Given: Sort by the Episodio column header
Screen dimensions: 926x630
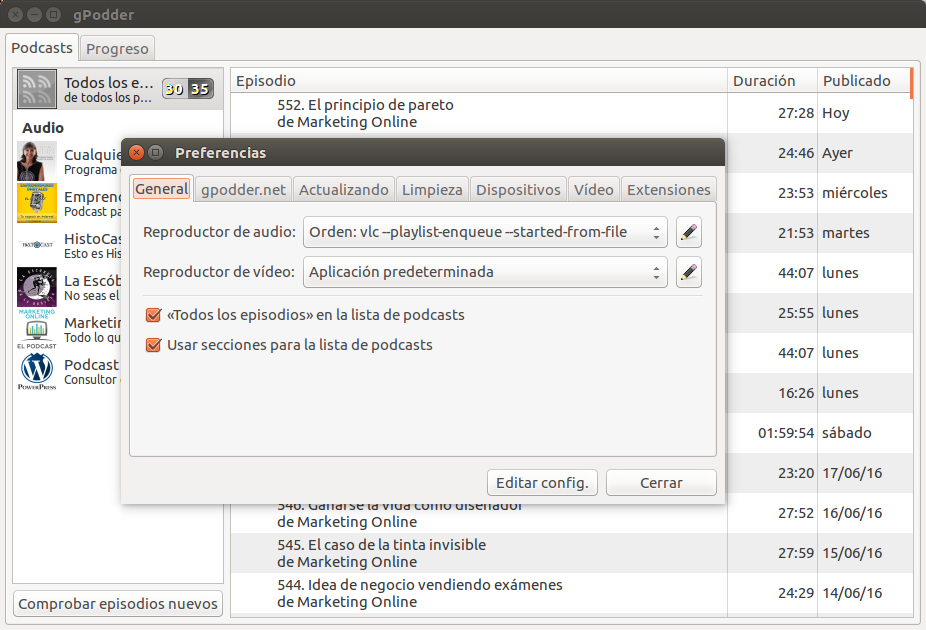Looking at the screenshot, I should click(x=479, y=81).
